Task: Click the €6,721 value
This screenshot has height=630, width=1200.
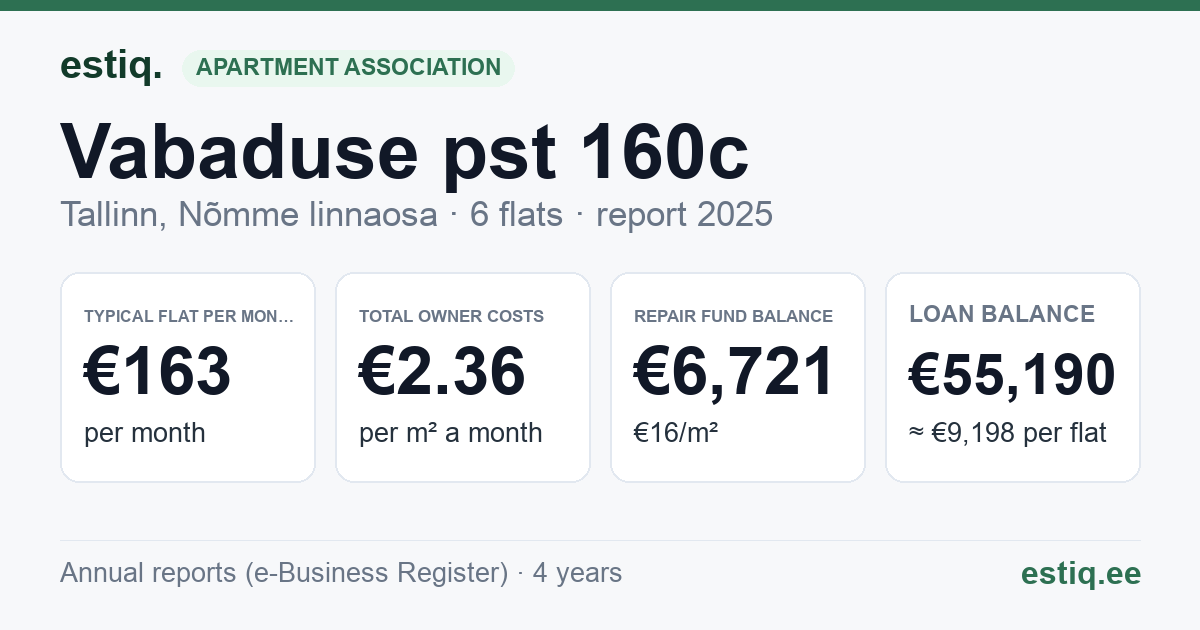Action: [x=734, y=372]
